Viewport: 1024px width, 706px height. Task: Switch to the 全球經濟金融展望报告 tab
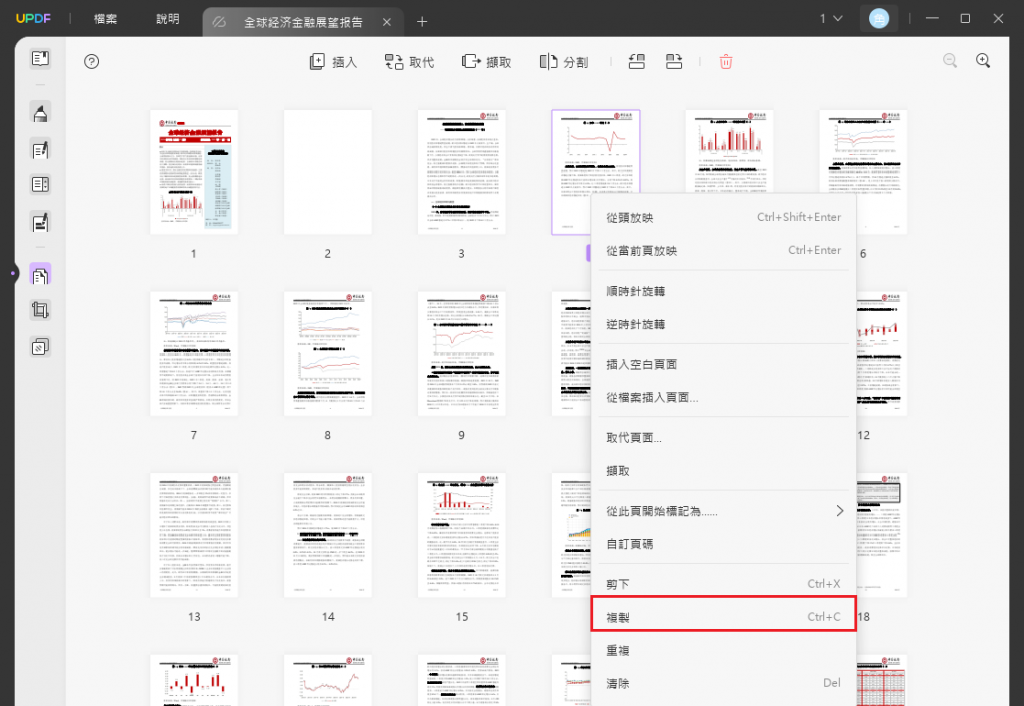coord(303,22)
